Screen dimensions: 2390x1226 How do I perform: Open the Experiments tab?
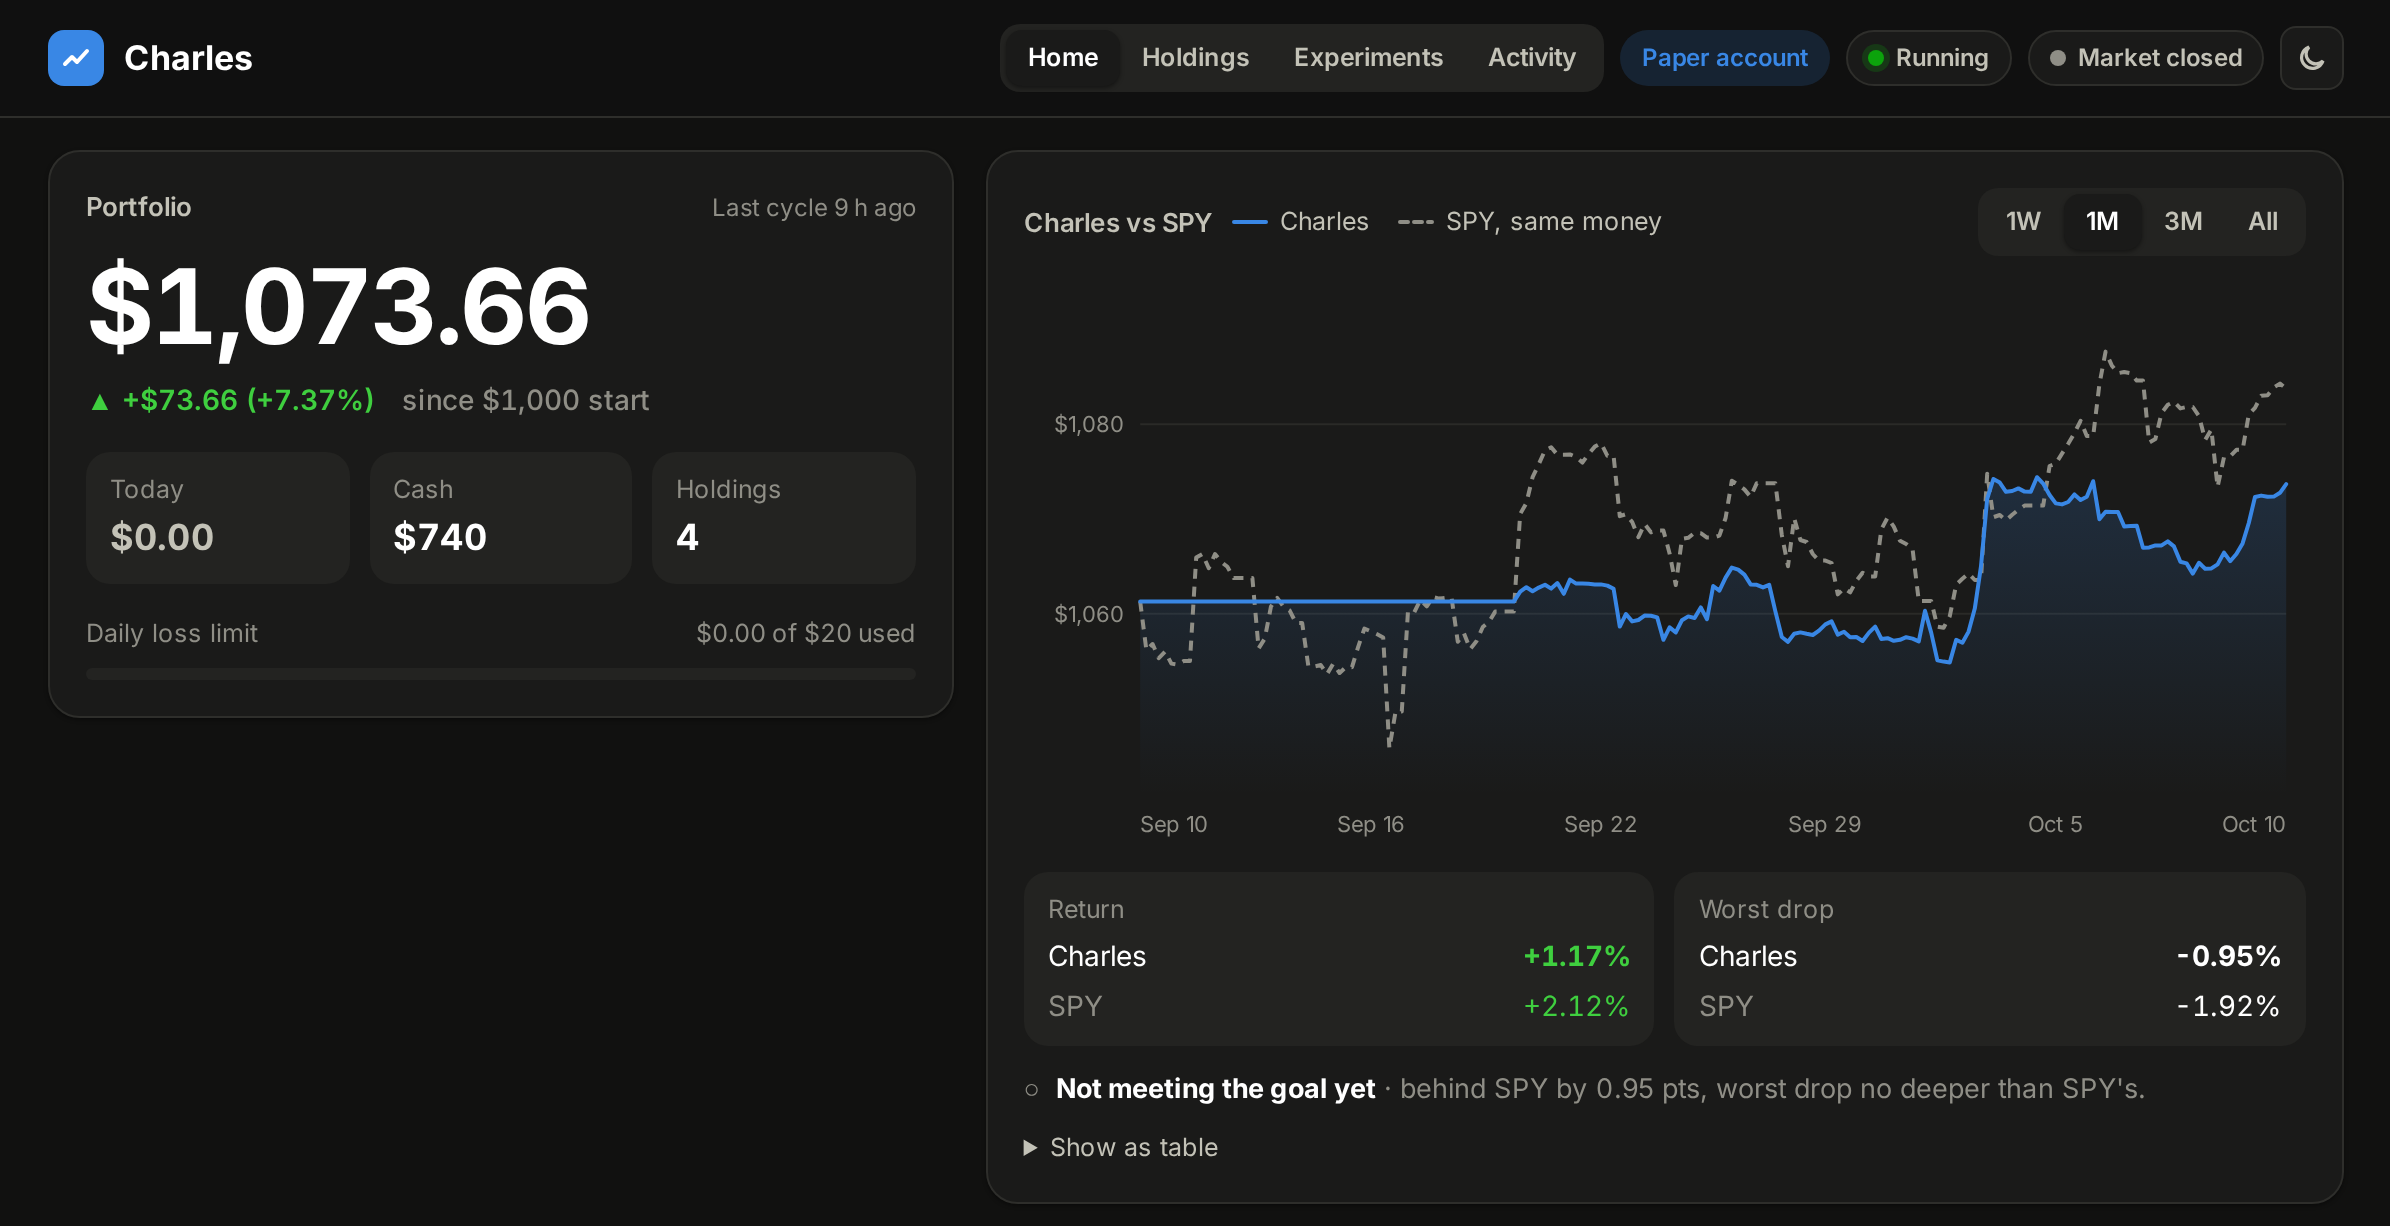click(x=1368, y=58)
